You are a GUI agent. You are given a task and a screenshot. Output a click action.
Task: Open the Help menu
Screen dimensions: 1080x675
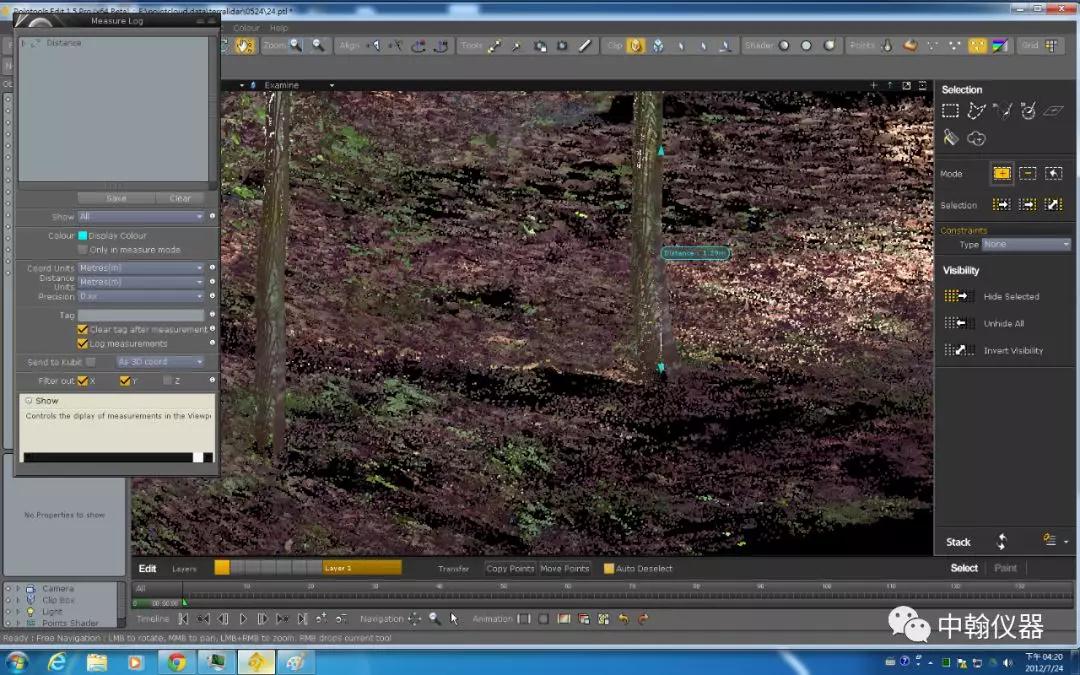pos(278,28)
